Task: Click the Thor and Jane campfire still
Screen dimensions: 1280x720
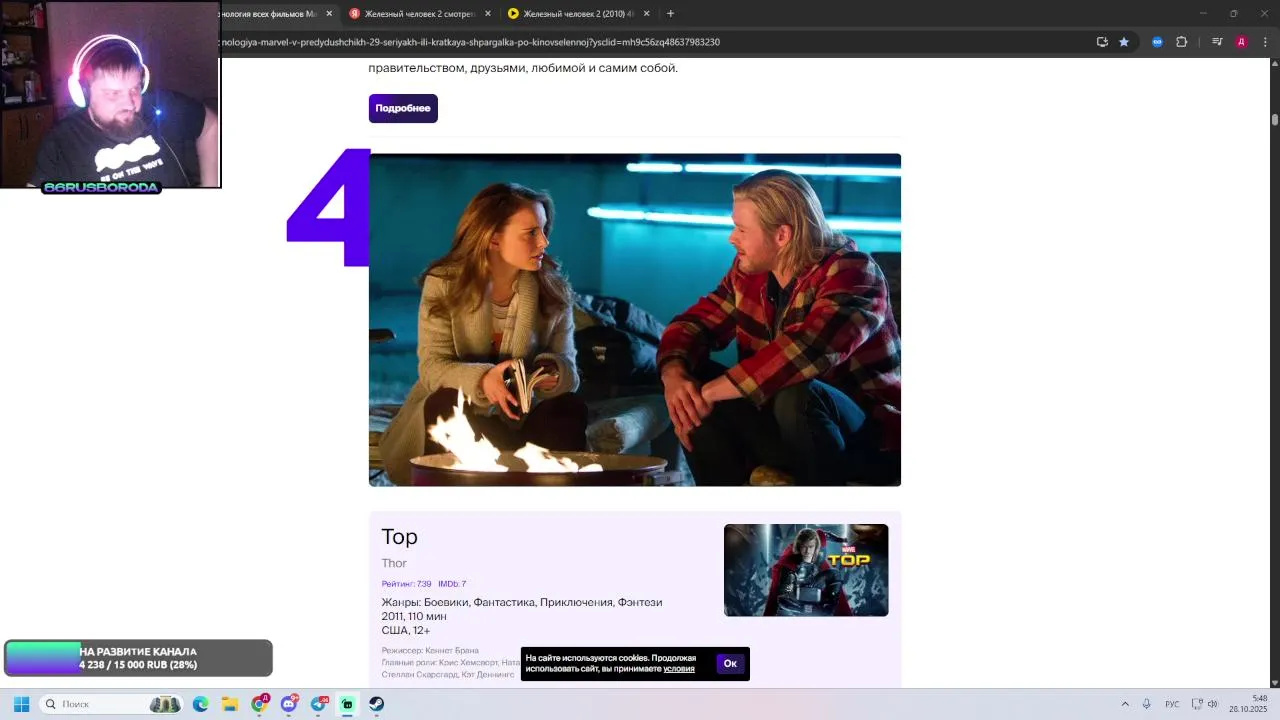Action: pos(635,320)
